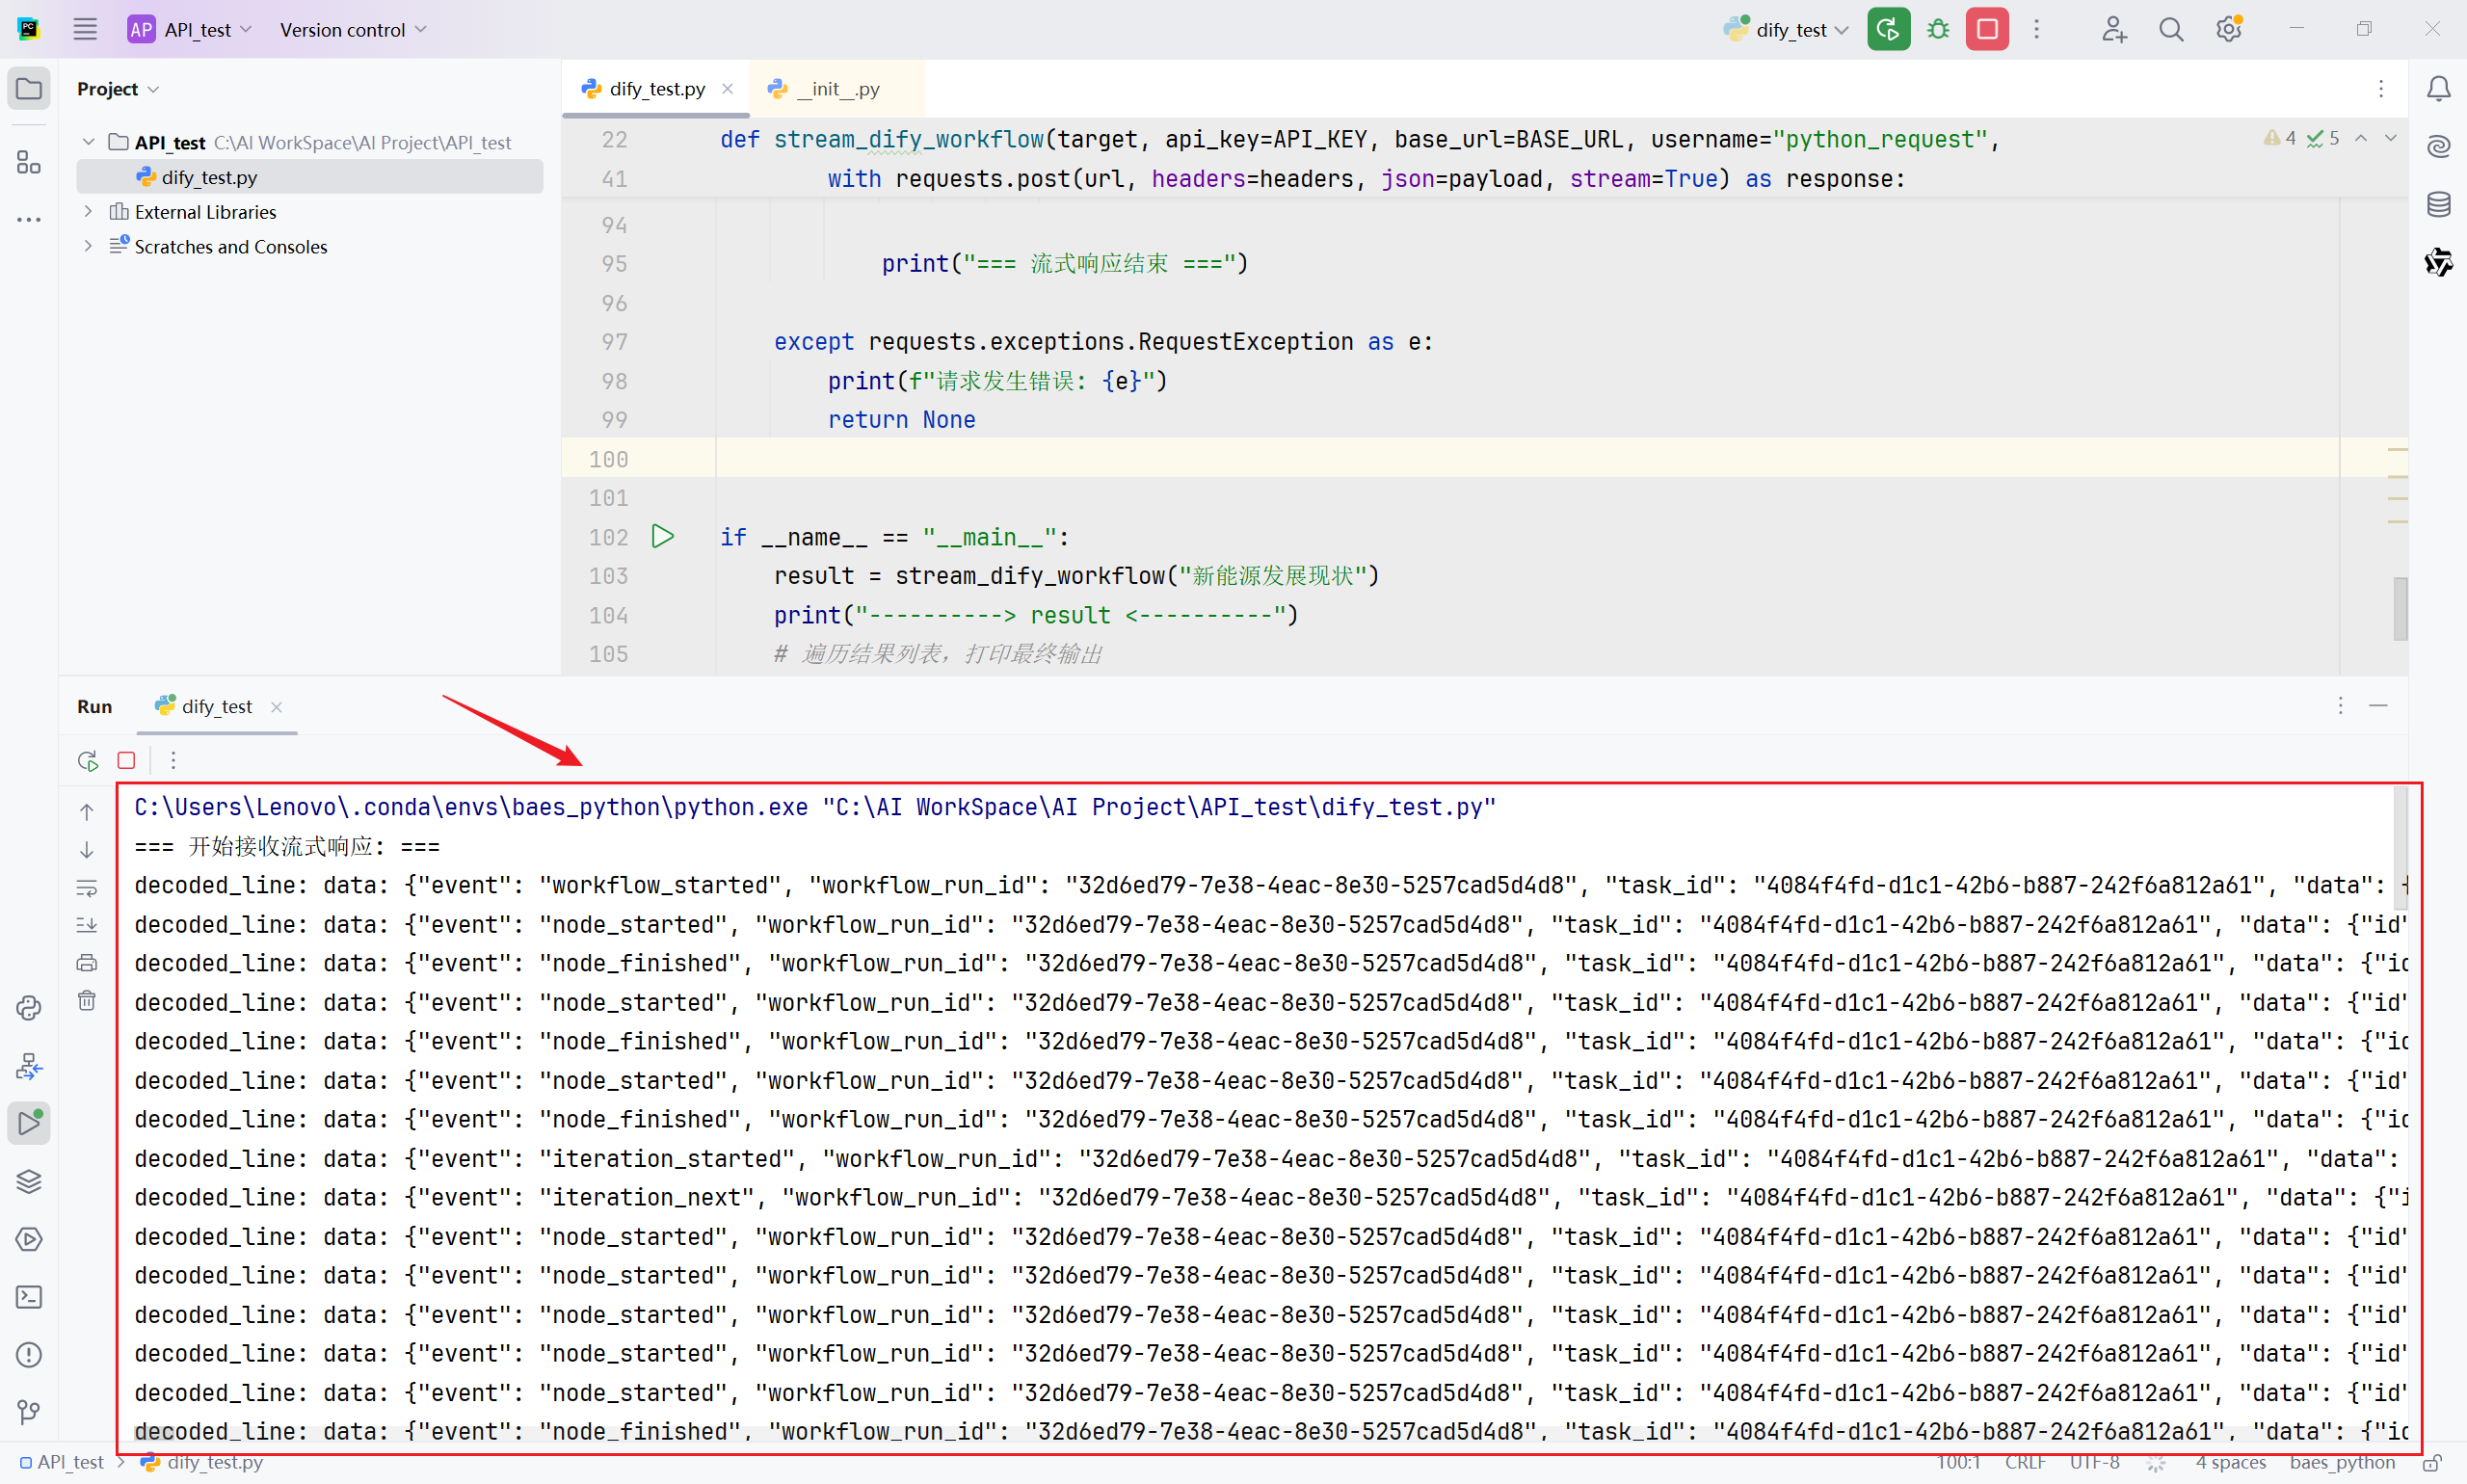
Task: Open the Version control dropdown
Action: pyautogui.click(x=353, y=29)
